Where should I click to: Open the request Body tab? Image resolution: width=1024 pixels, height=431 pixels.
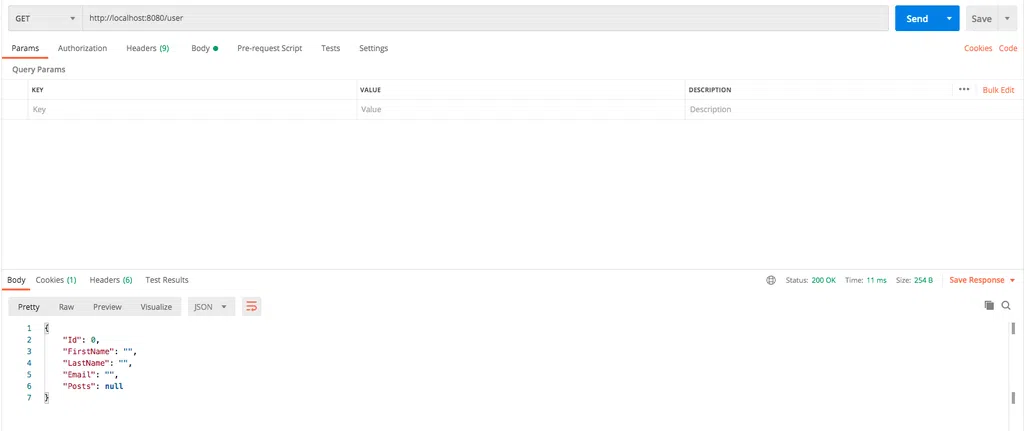point(204,48)
